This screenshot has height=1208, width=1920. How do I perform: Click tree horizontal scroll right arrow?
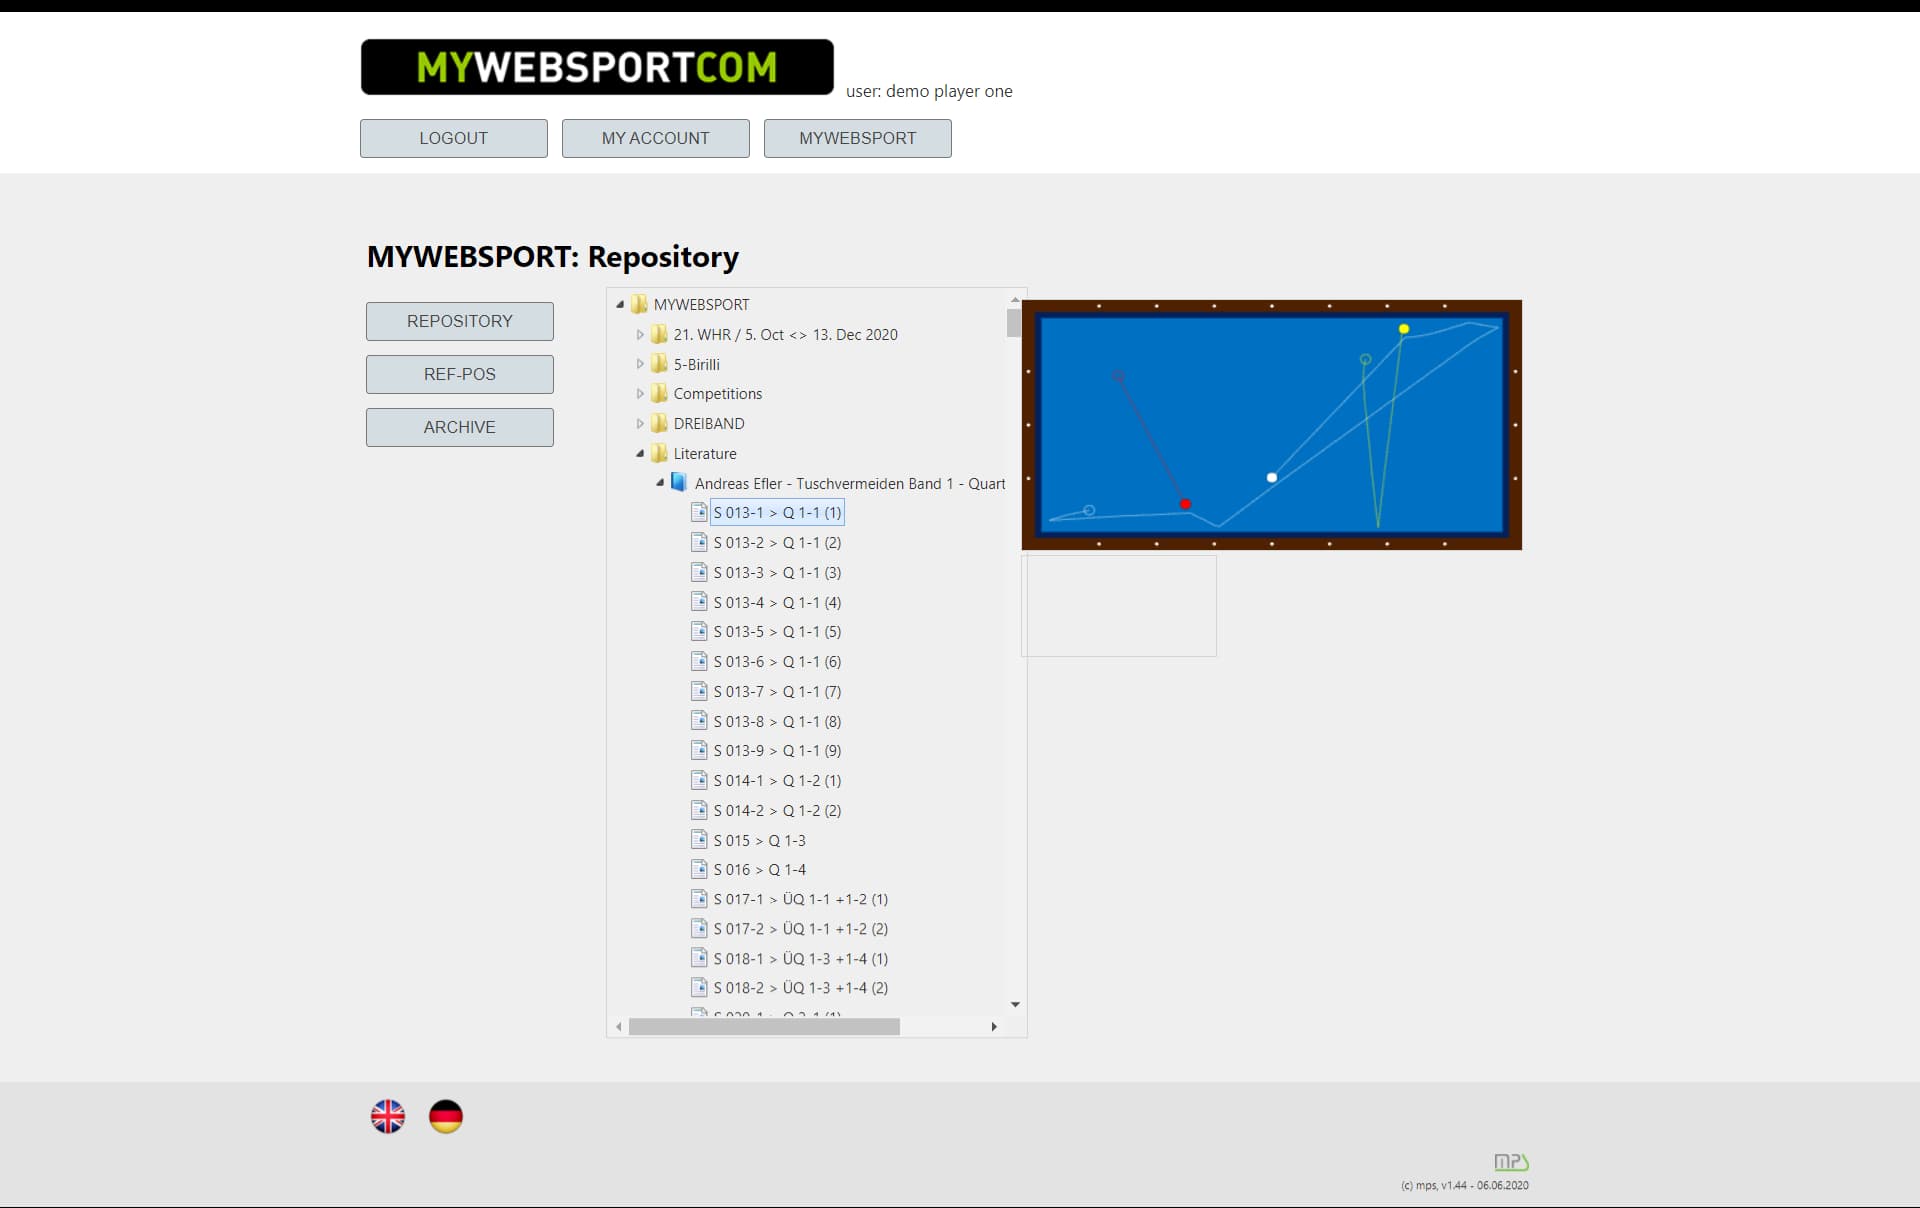(994, 1027)
